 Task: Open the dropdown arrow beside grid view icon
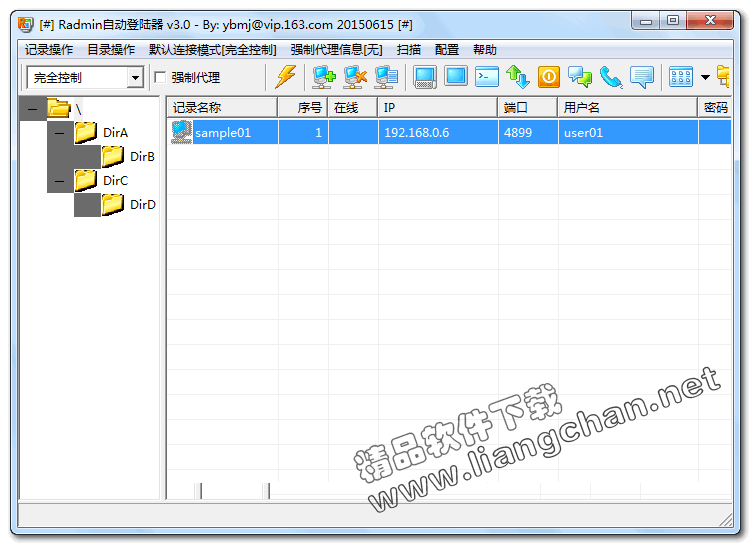point(705,77)
